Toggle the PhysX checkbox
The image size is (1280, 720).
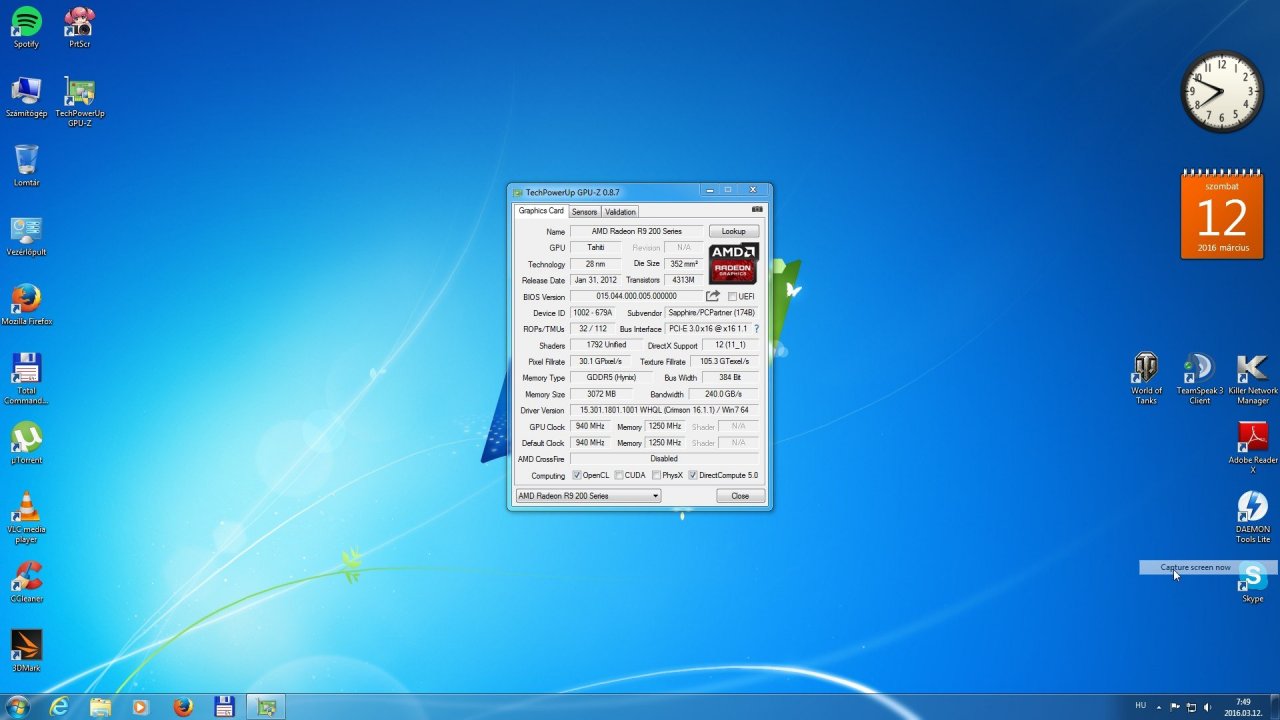point(656,475)
